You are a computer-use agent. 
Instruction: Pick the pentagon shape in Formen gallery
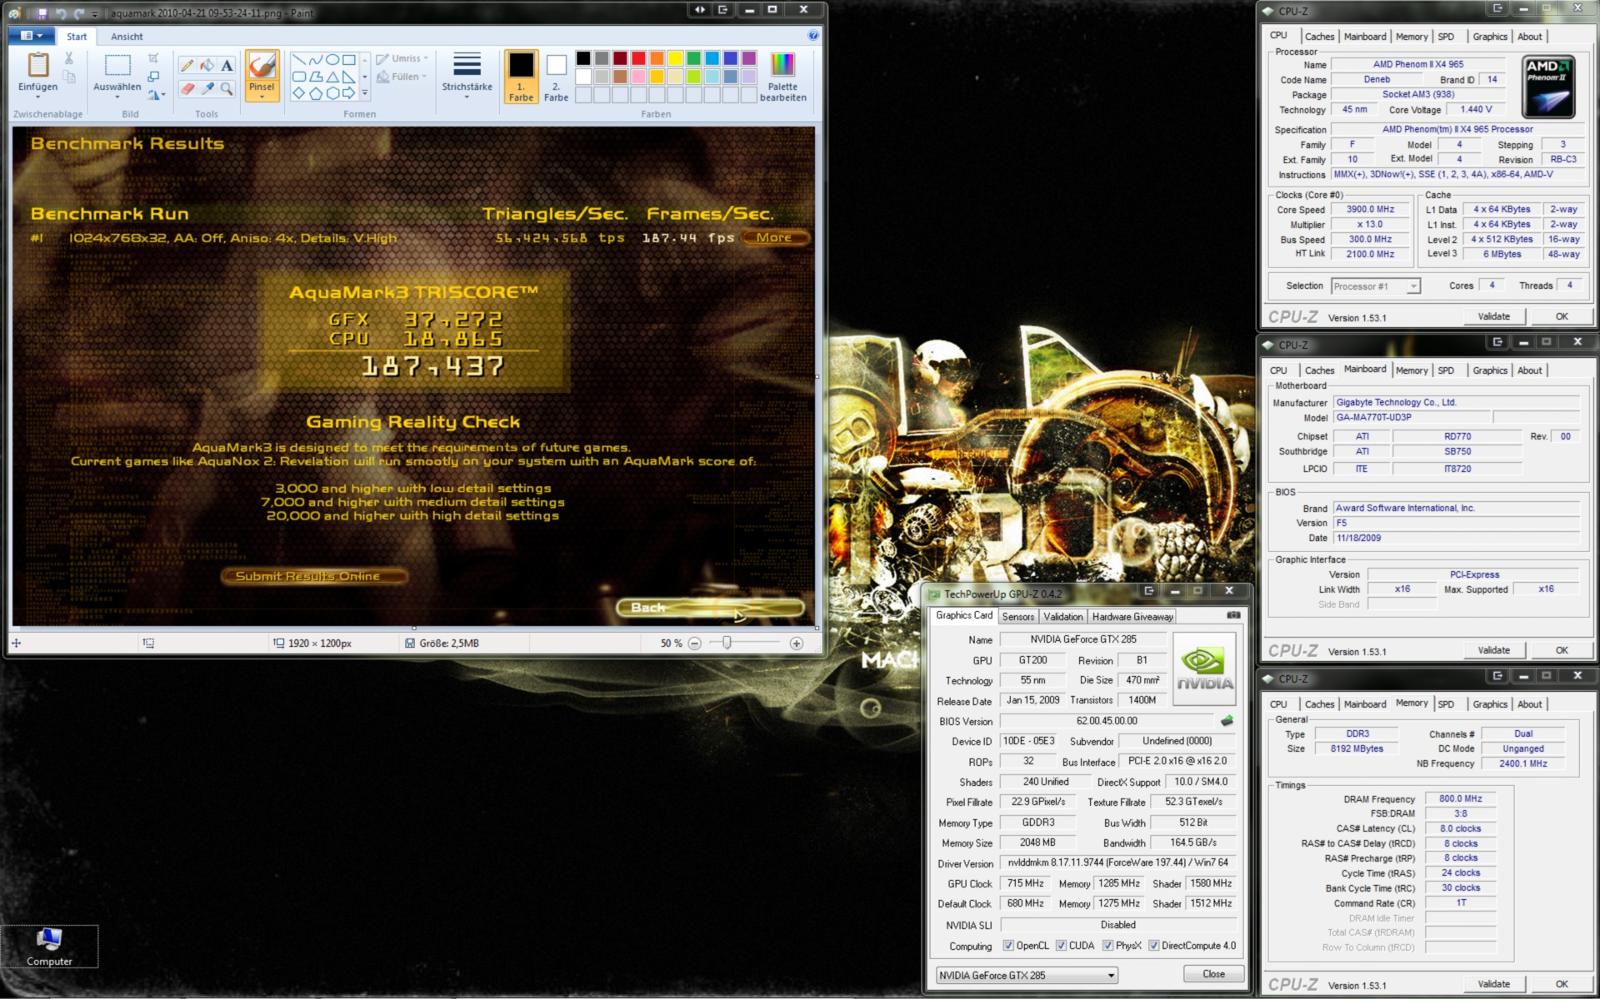(316, 94)
